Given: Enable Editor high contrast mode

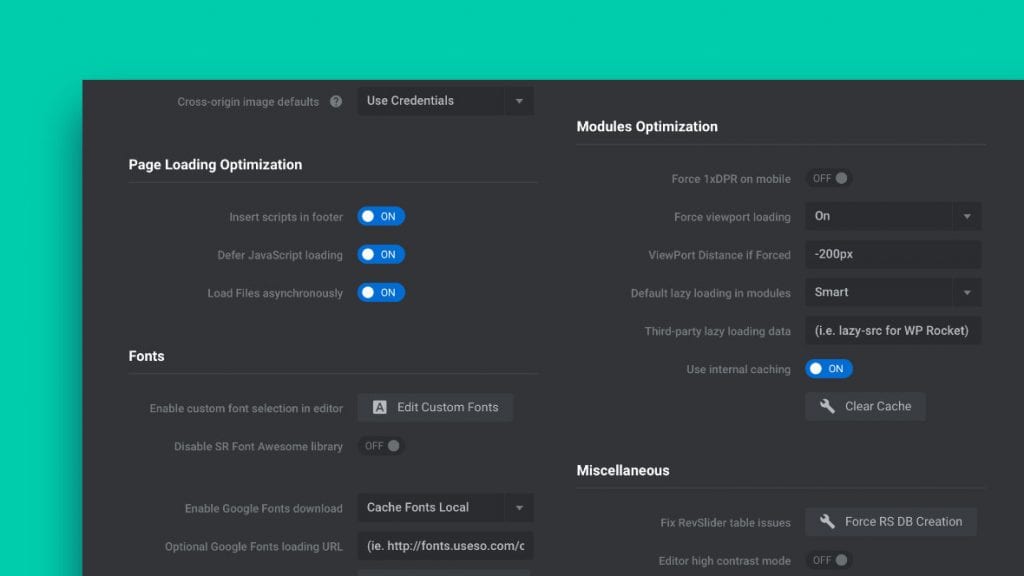Looking at the screenshot, I should 828,560.
